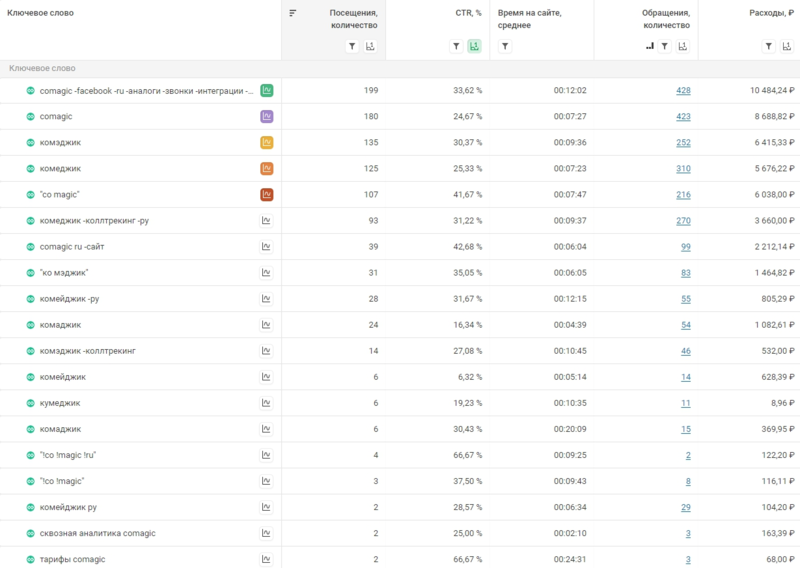This screenshot has width=800, height=568.
Task: Click the chart icon in the Обращения header
Action: [x=683, y=46]
